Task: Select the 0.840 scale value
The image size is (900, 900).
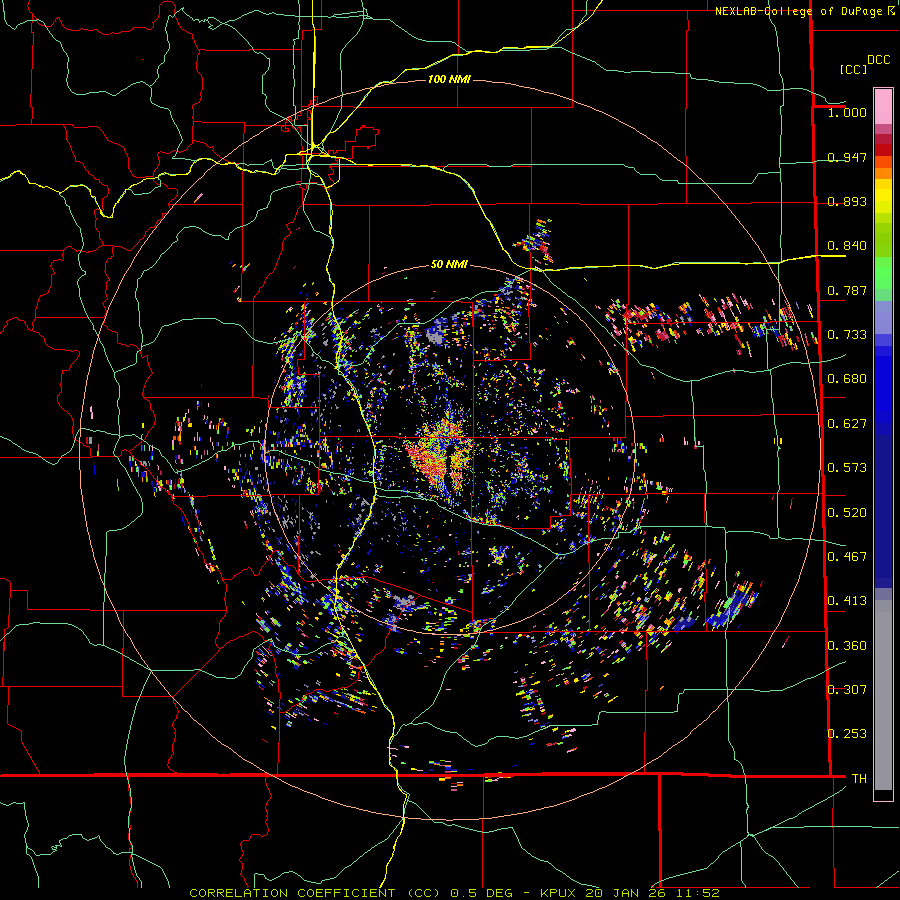Action: click(x=847, y=246)
